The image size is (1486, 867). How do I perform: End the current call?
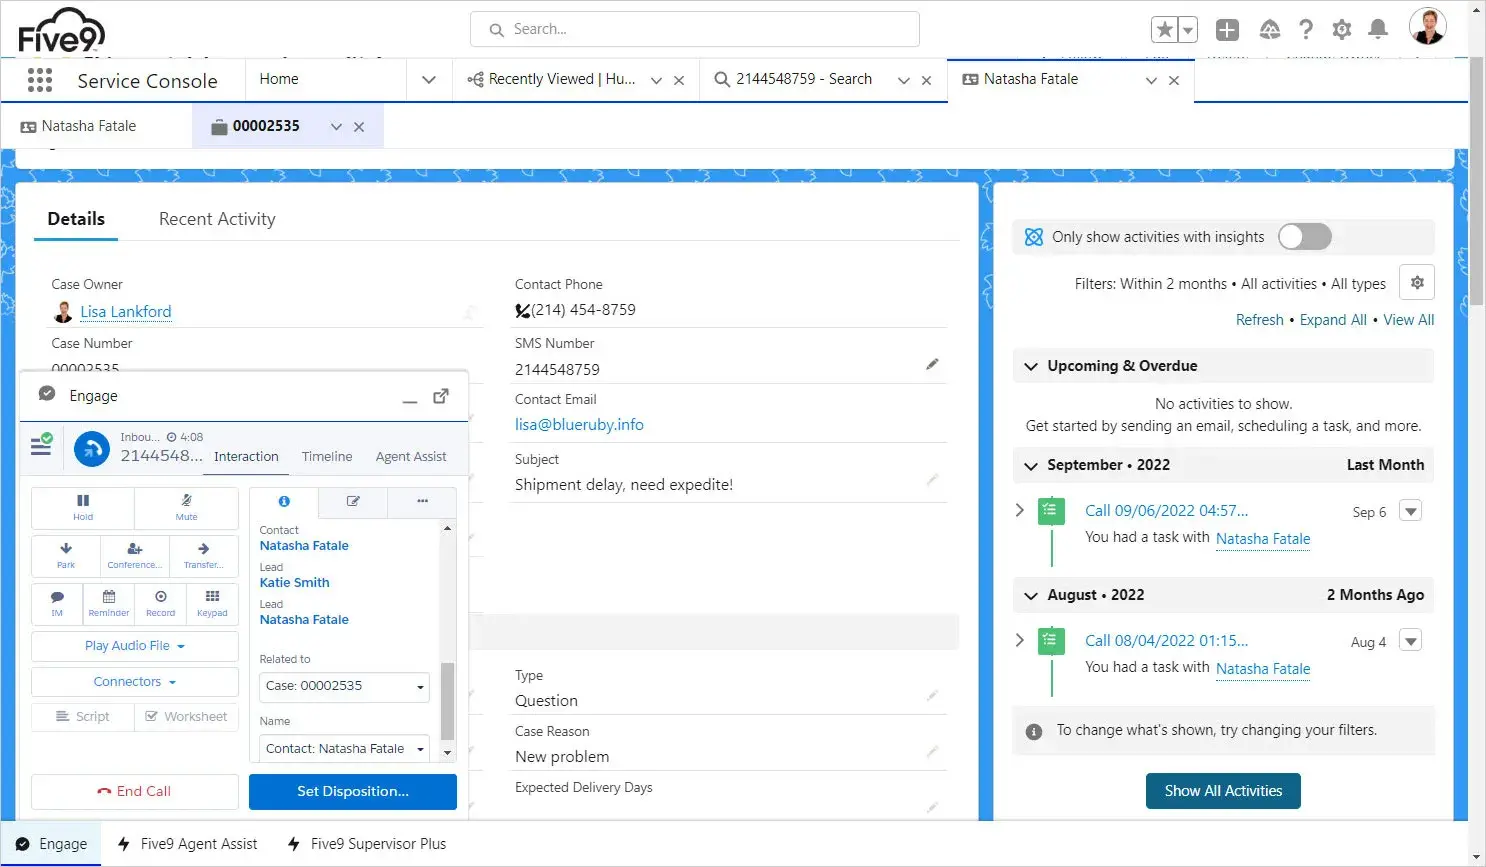[134, 791]
